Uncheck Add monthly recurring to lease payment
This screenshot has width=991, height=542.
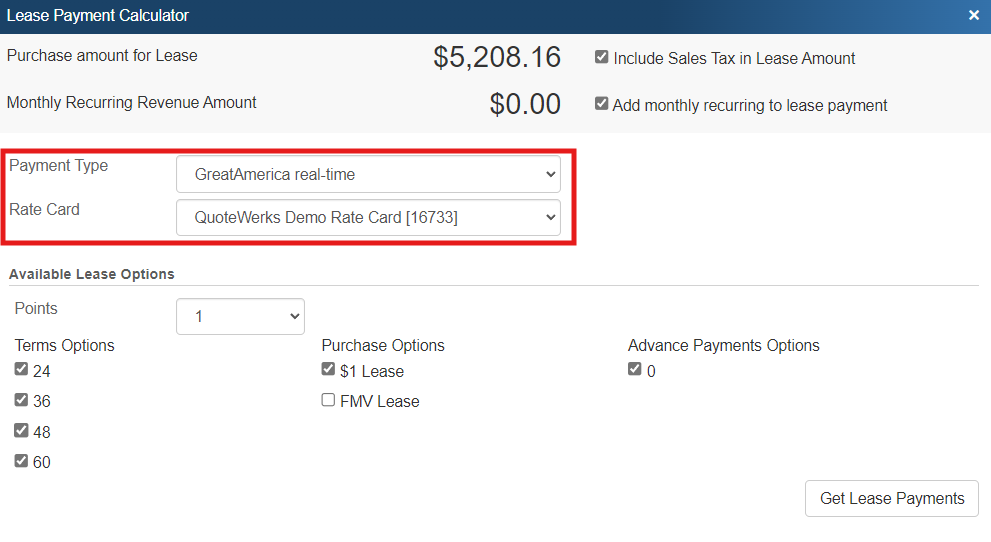click(601, 104)
